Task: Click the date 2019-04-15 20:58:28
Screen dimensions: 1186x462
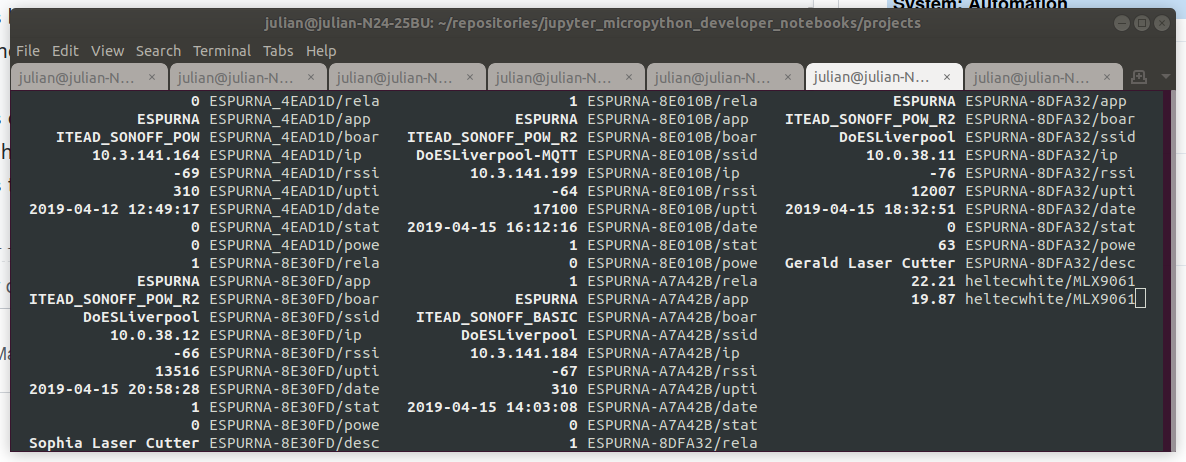Action: coord(114,389)
